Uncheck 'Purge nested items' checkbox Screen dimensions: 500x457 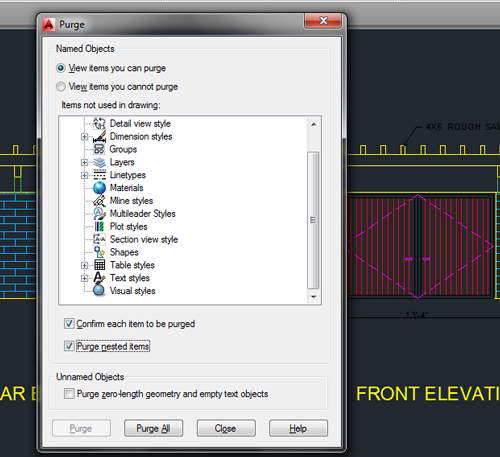coord(69,346)
